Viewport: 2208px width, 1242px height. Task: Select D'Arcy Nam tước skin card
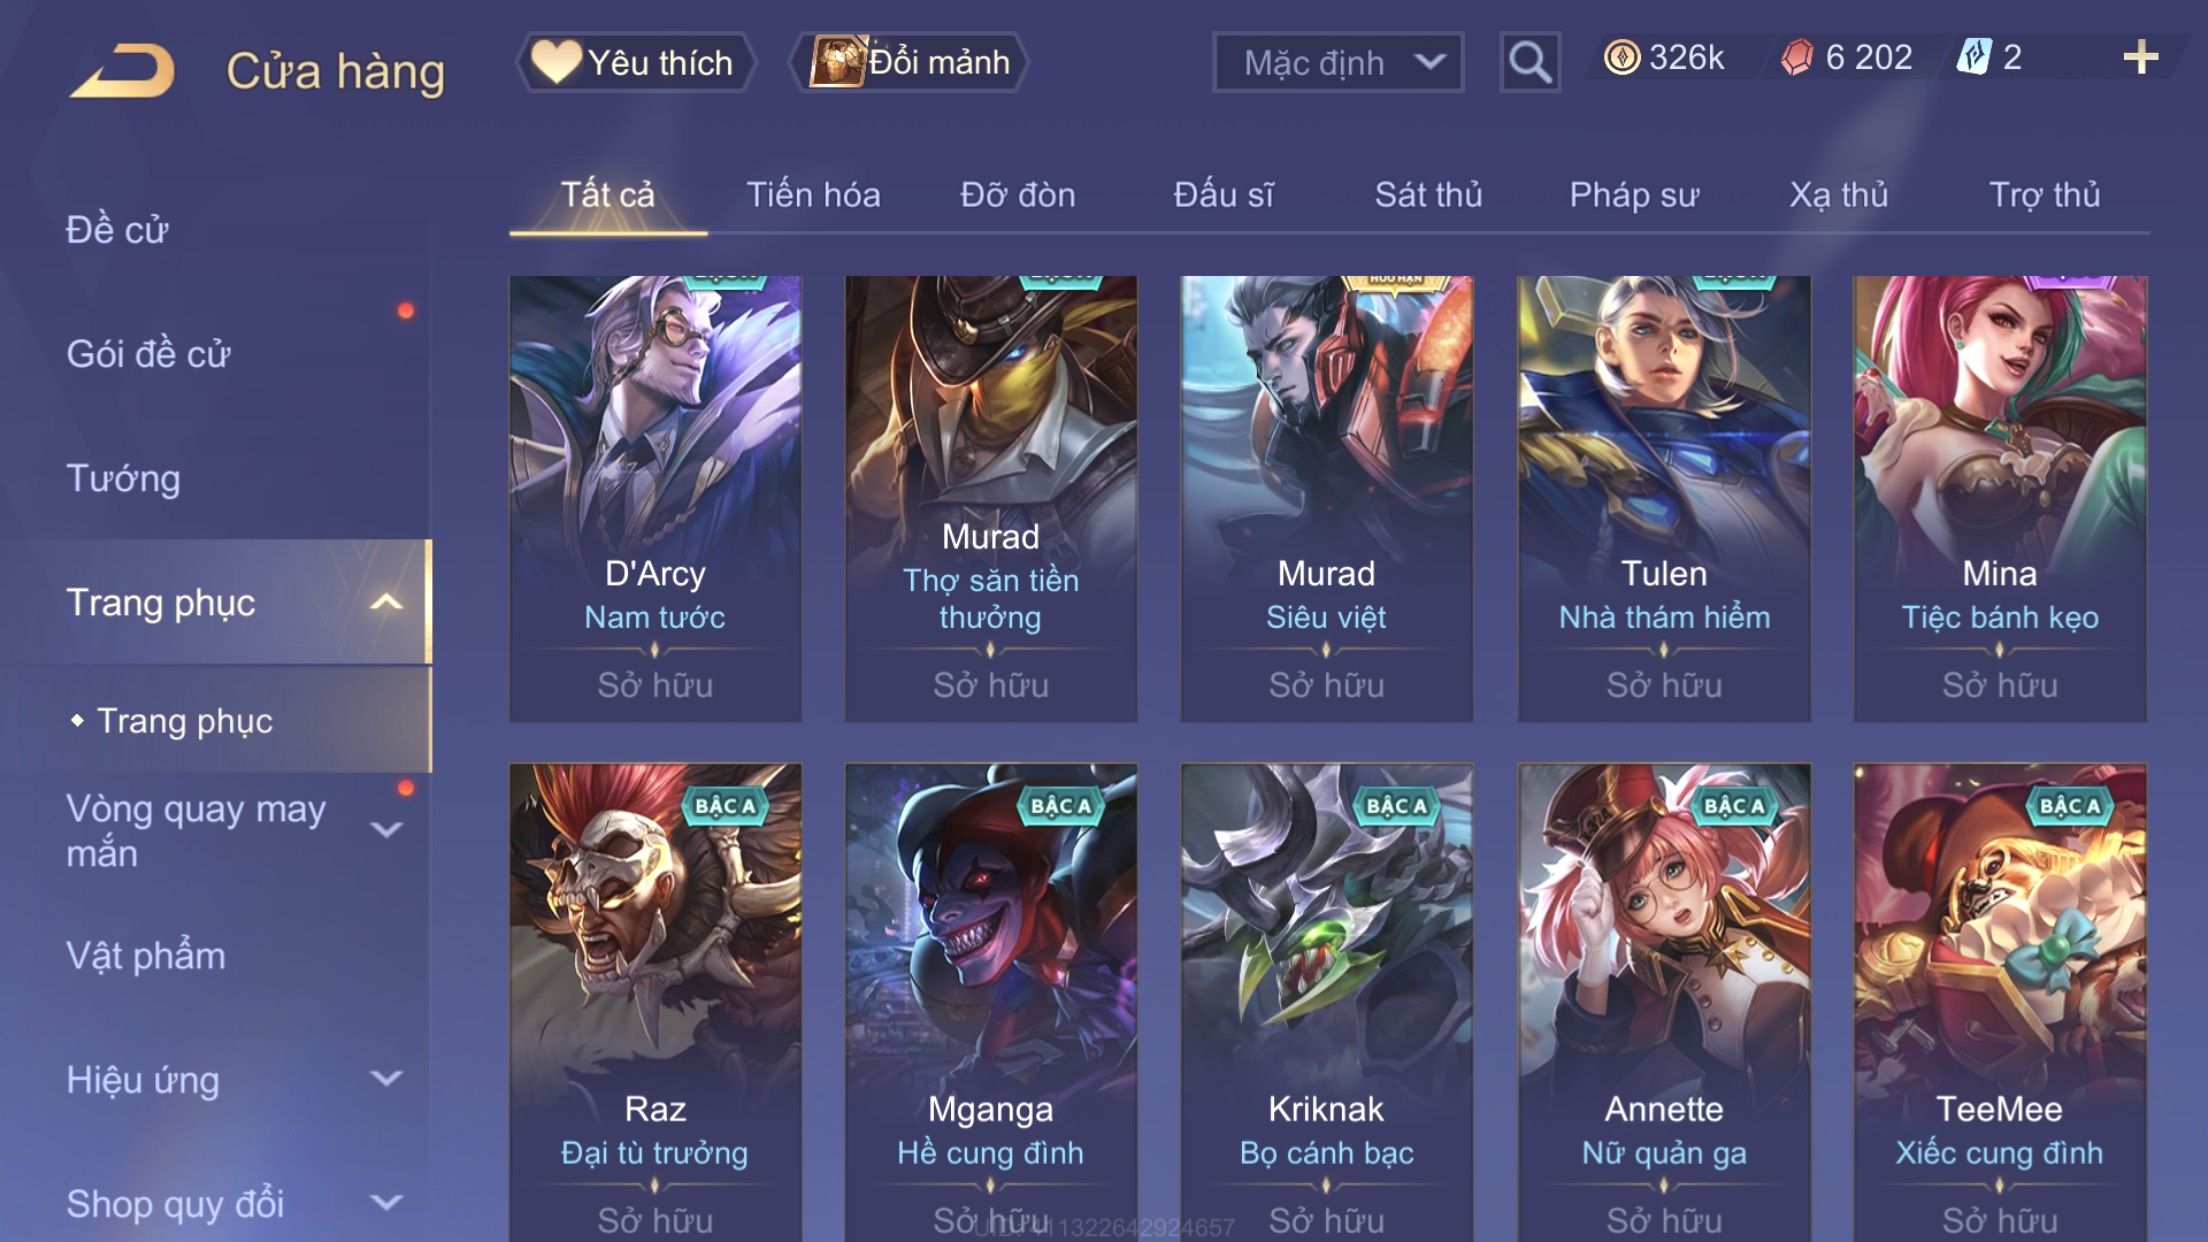[x=655, y=498]
